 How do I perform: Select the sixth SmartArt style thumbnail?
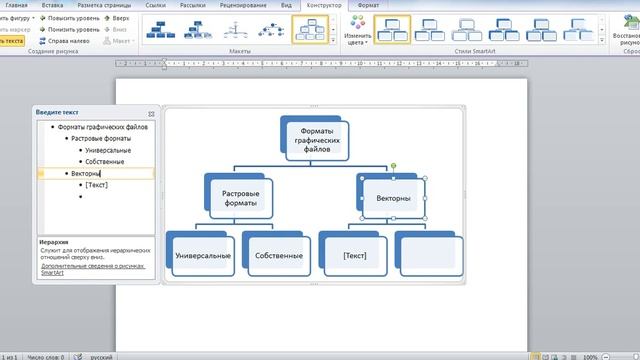tap(578, 30)
